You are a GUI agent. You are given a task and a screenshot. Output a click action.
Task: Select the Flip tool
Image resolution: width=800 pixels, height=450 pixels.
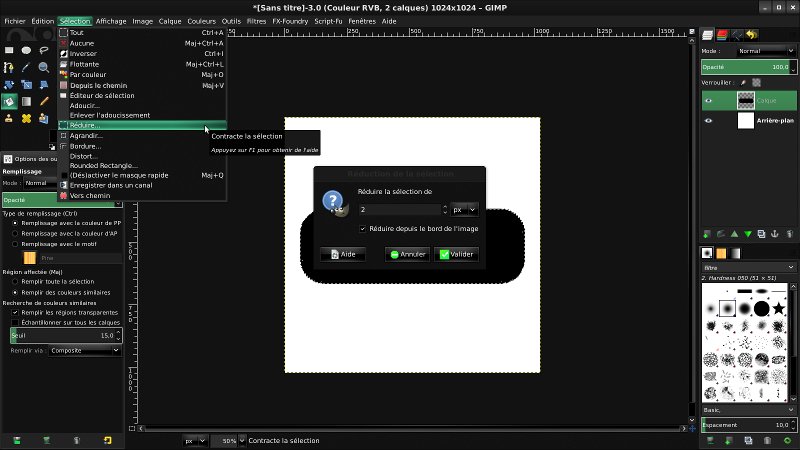coord(44,85)
